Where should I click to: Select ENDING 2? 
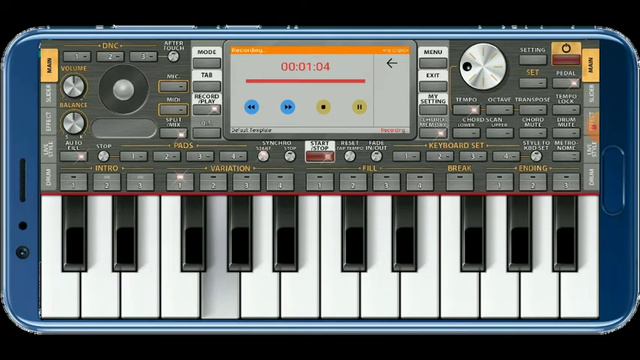(533, 182)
